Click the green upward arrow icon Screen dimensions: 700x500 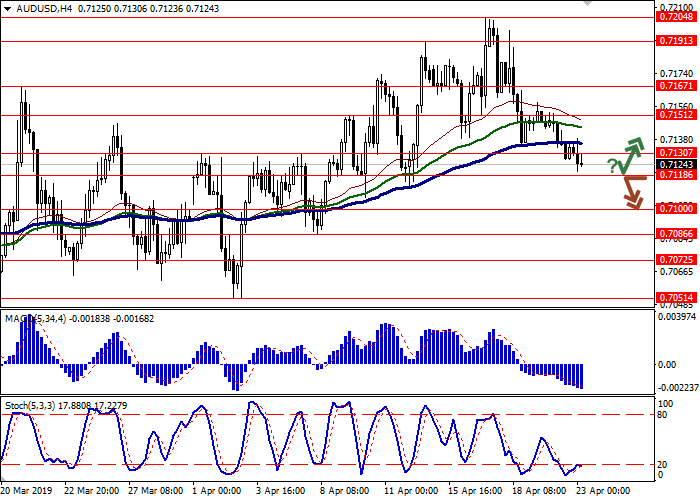pos(630,154)
